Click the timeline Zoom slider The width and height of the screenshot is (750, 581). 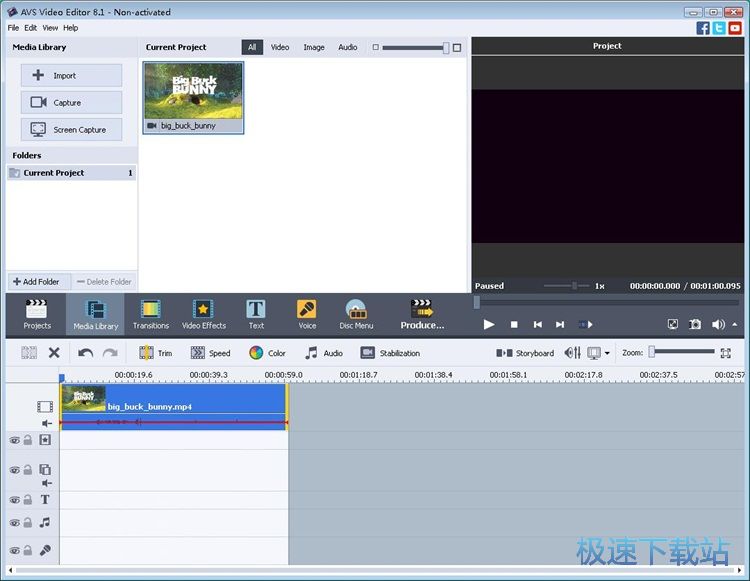tap(682, 352)
